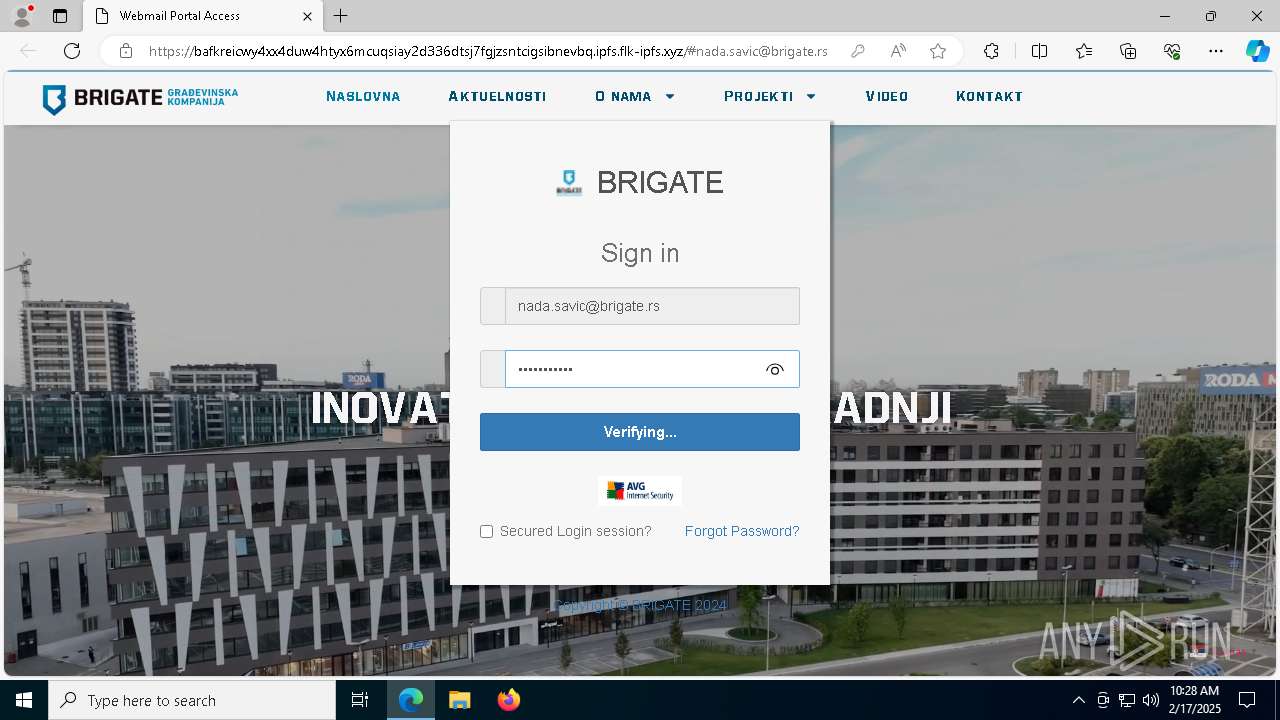Open the Favorites list icon
The width and height of the screenshot is (1280, 720).
point(1084,51)
